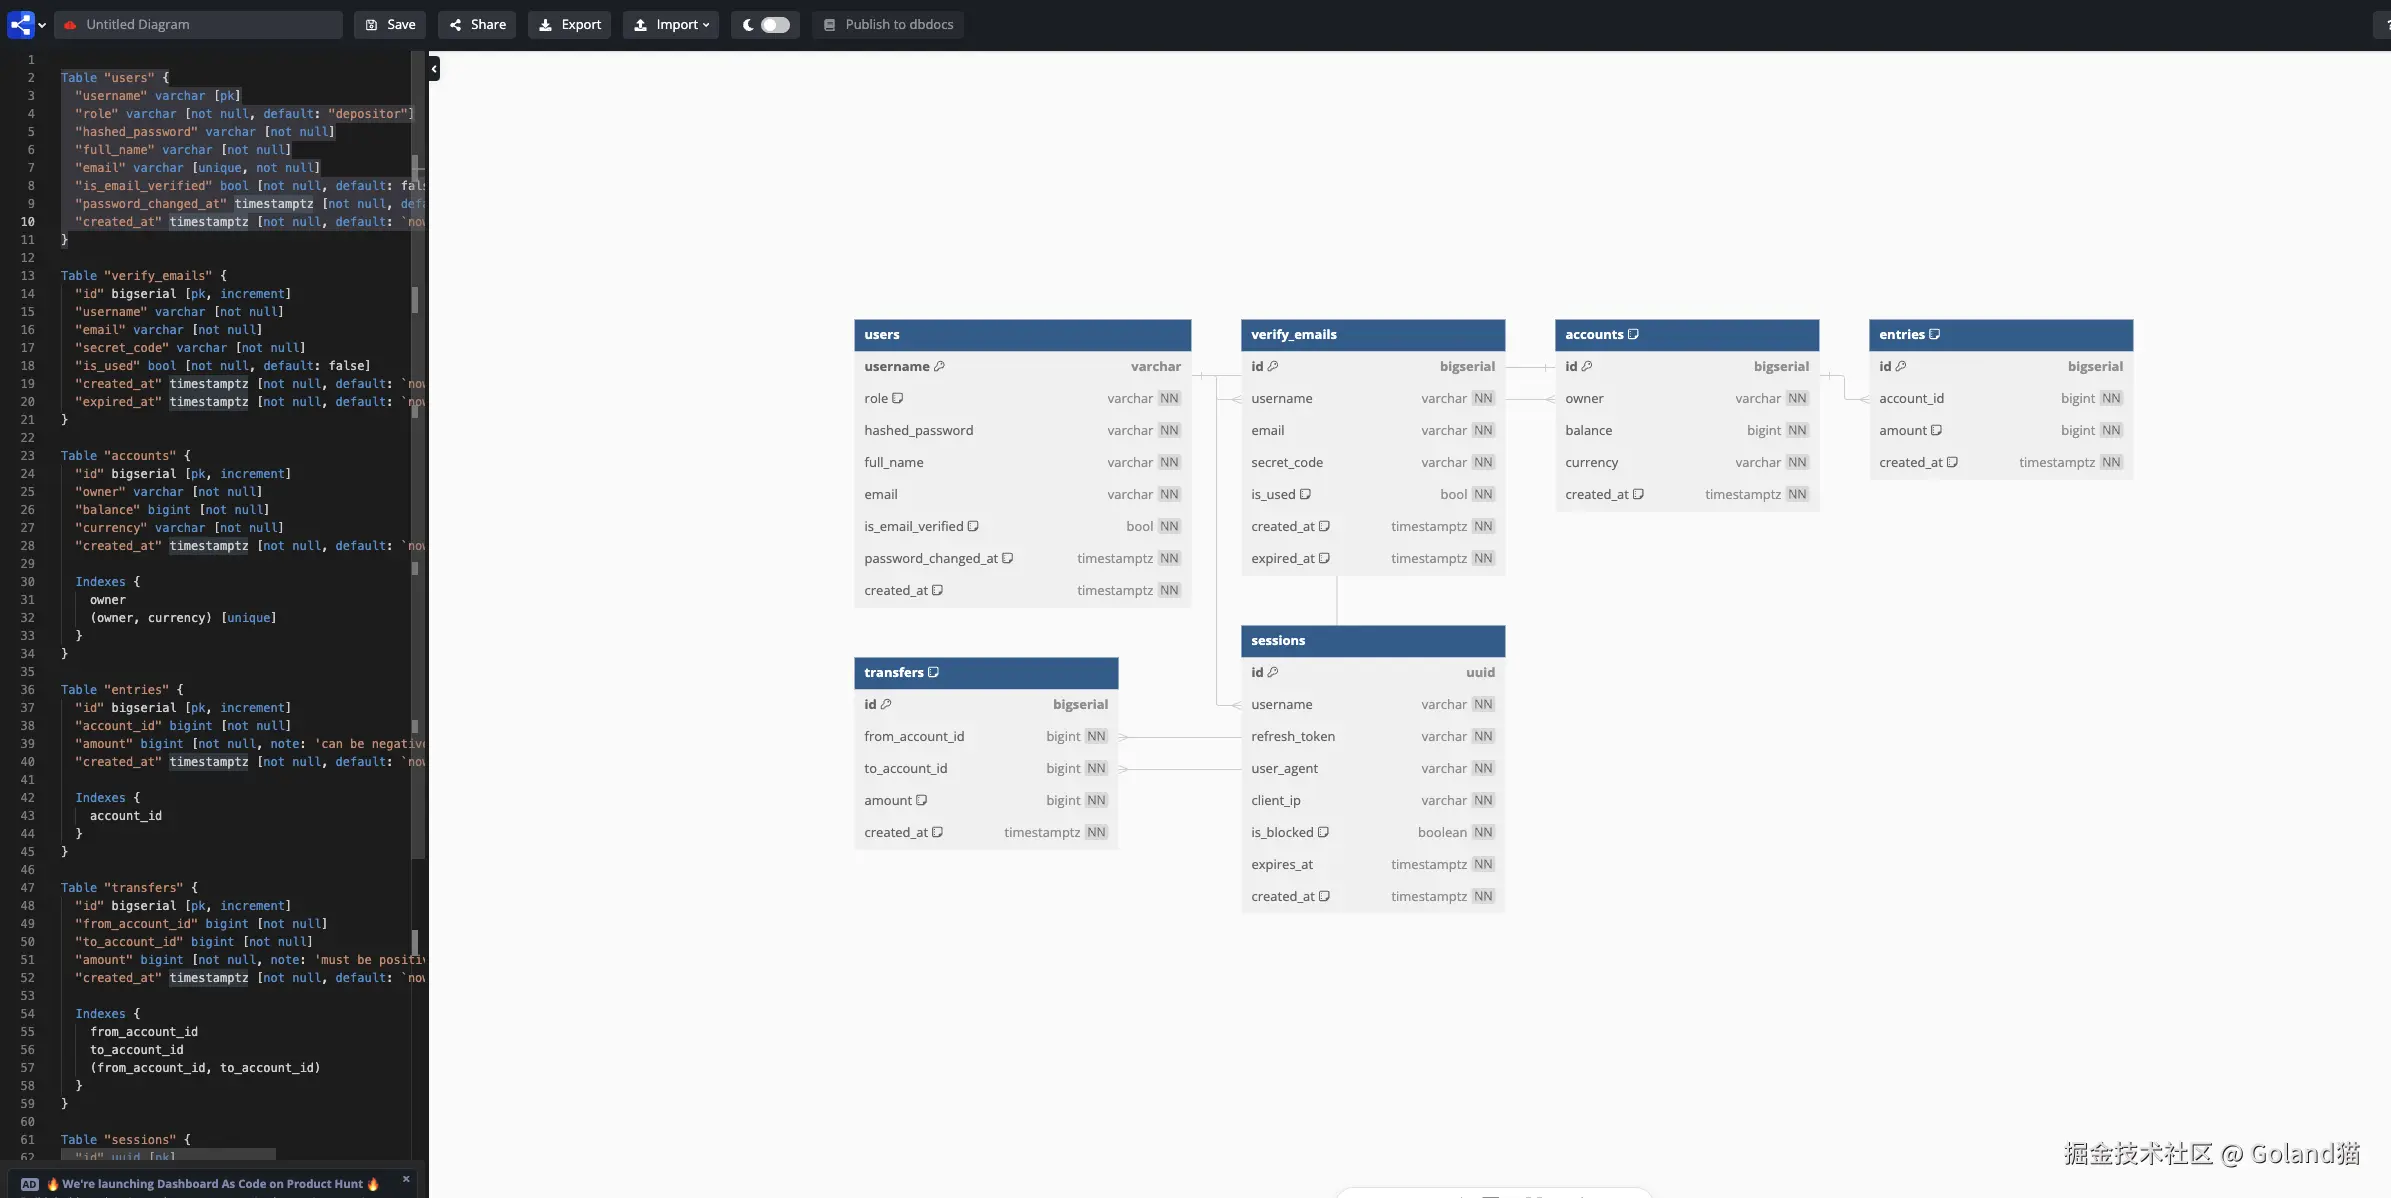
Task: Click the Untitled Diagram name field
Action: coord(198,24)
